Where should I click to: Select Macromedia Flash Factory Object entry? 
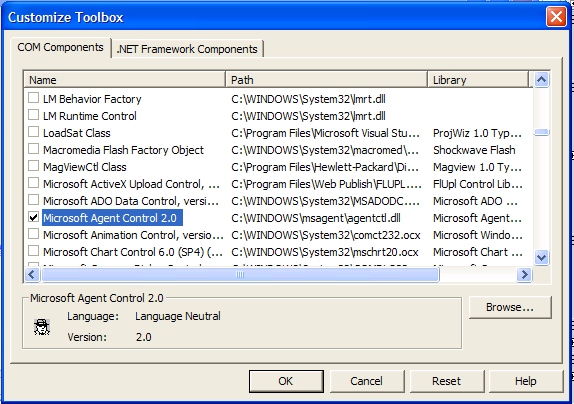pos(123,150)
